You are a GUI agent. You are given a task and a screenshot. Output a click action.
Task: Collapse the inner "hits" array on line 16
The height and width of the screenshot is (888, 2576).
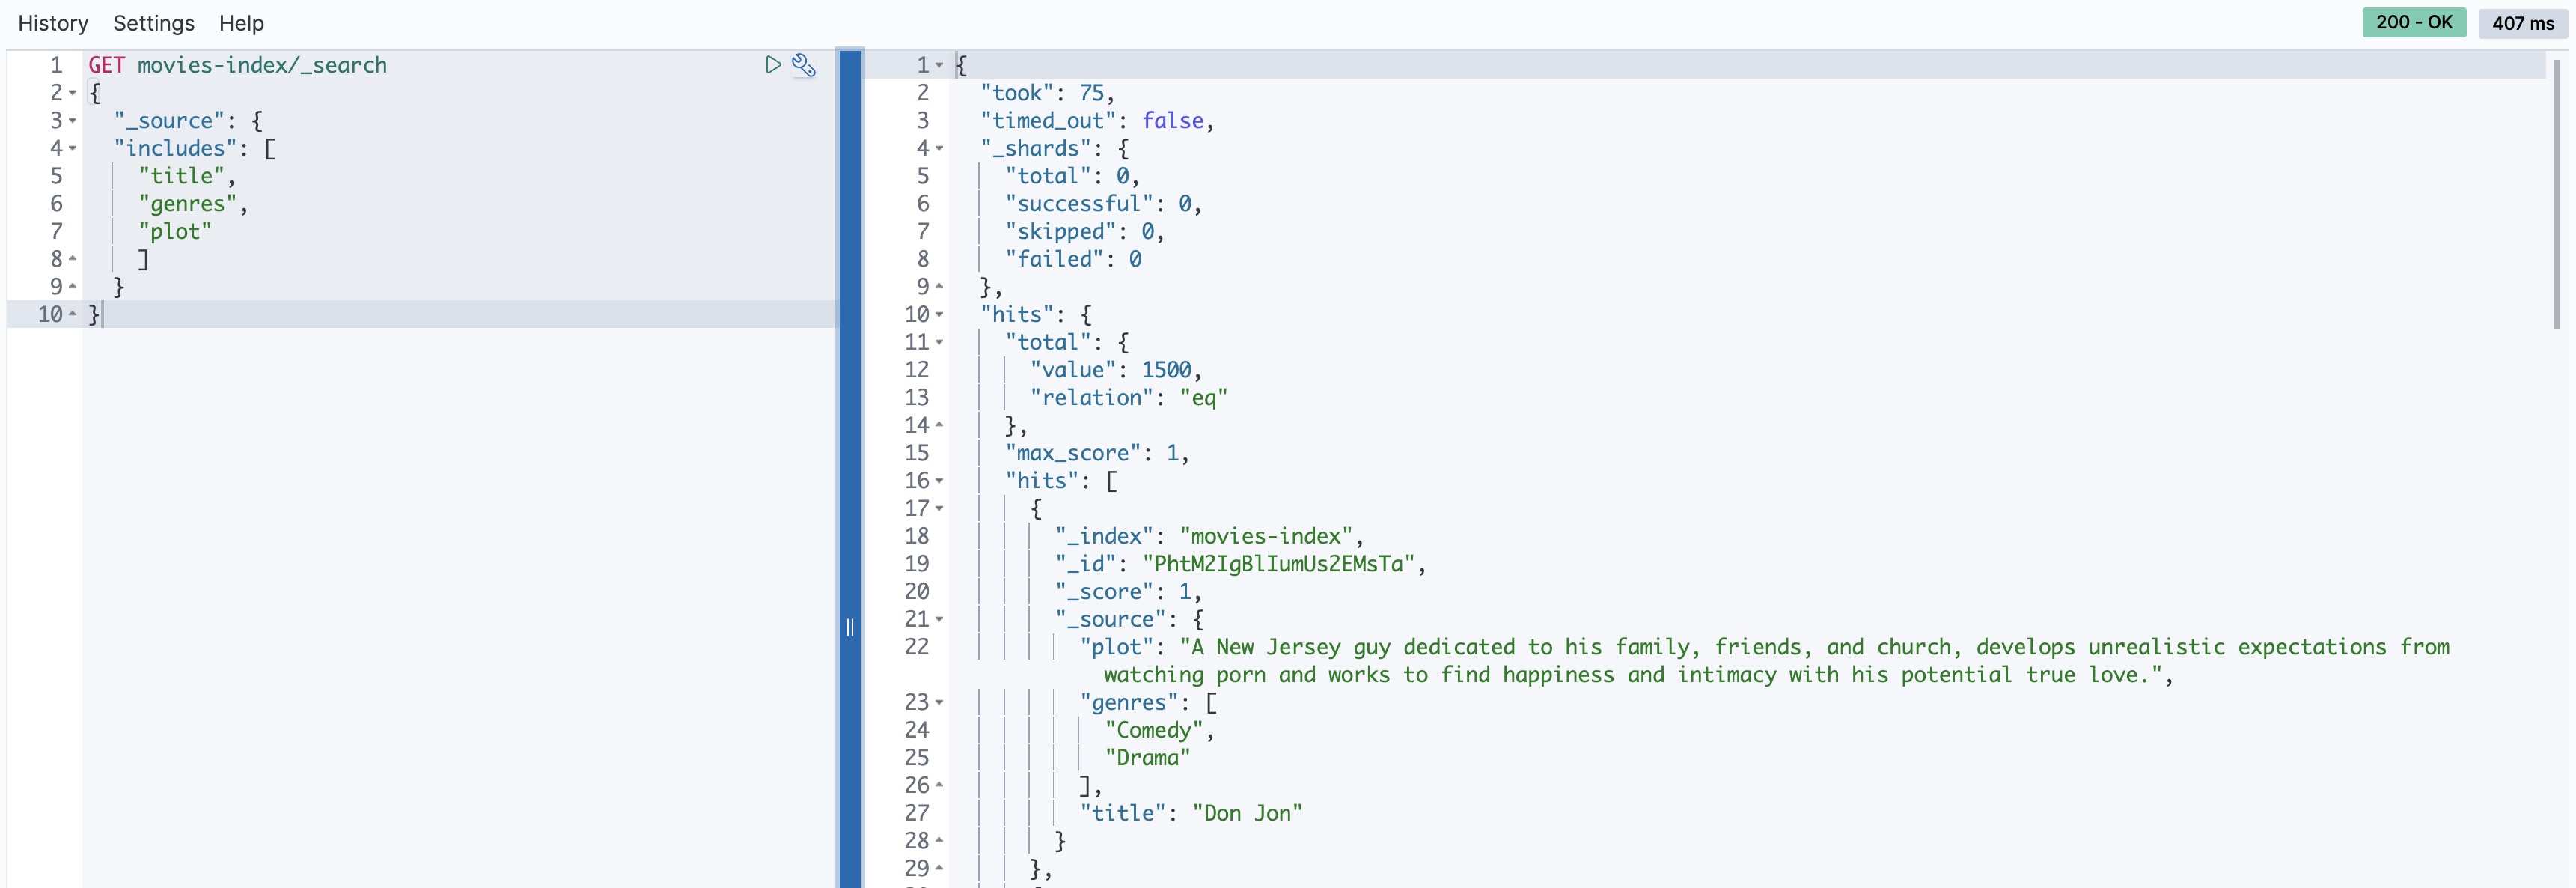(940, 481)
